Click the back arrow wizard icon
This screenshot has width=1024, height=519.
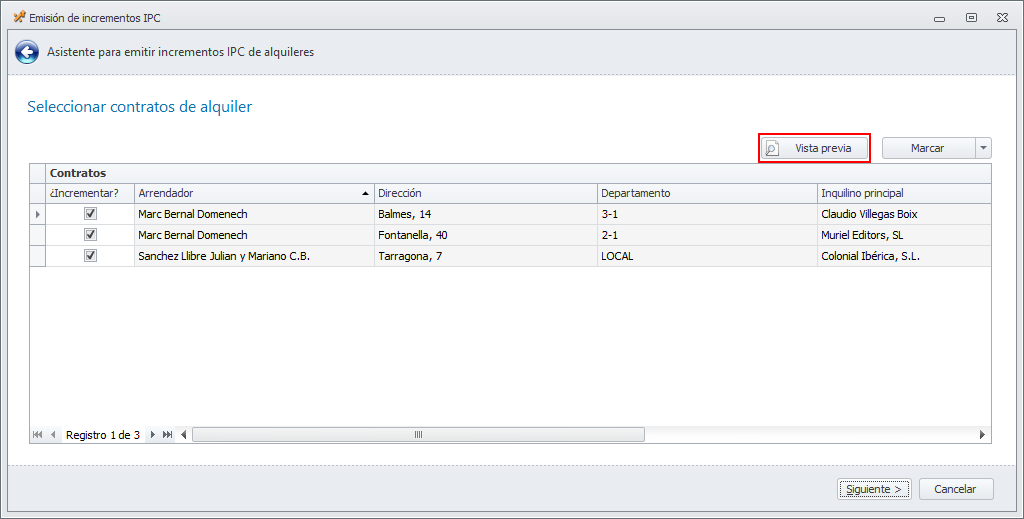[x=27, y=52]
